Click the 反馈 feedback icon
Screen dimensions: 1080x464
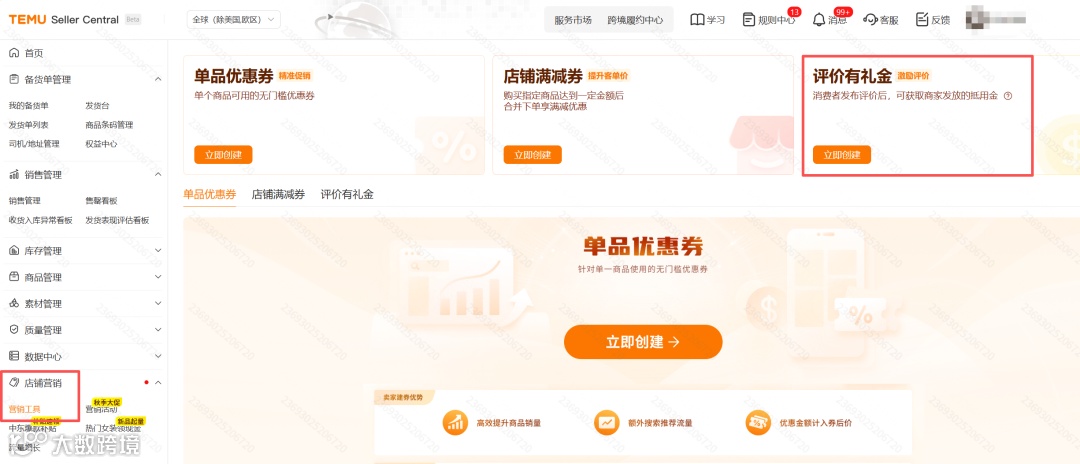point(922,20)
